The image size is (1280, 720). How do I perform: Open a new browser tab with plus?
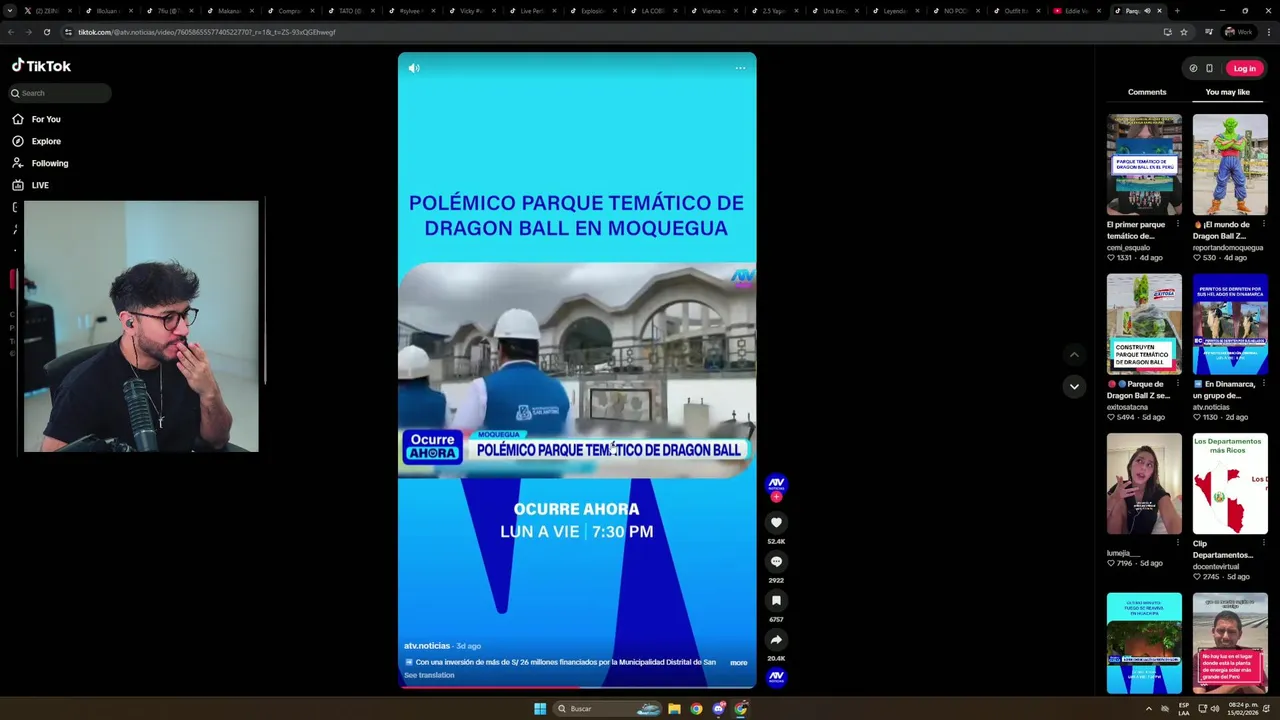pyautogui.click(x=1176, y=11)
